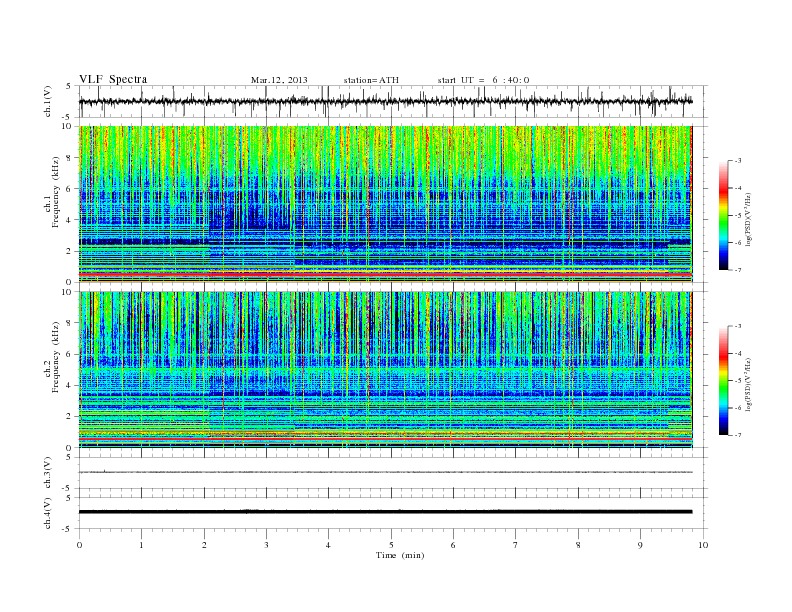Viewport: 792px width, 612px height.
Task: Click the "4" kHz tick of ch.1 spectrogram
Action: point(69,220)
